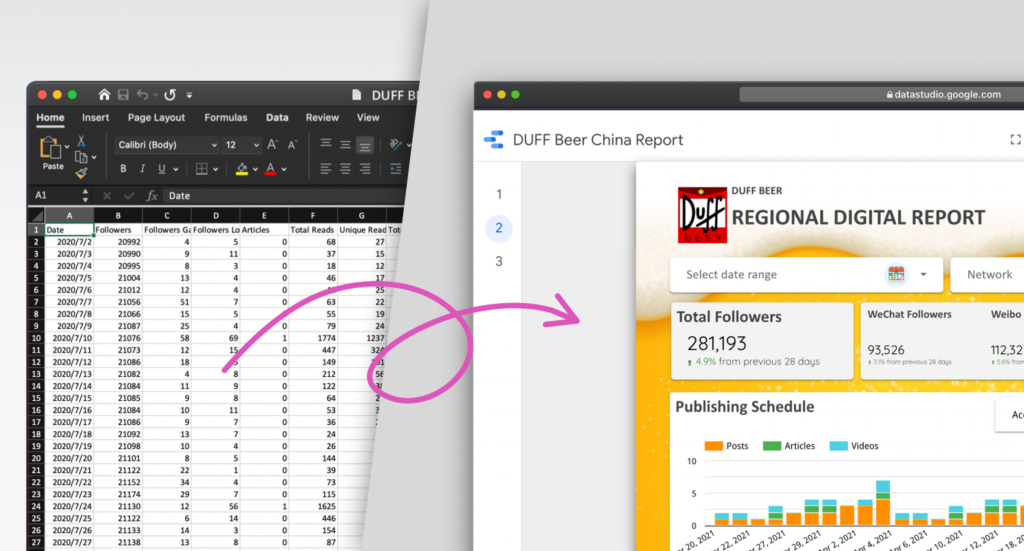This screenshot has height=551, width=1024.
Task: Click the Excel Home house icon
Action: [104, 95]
